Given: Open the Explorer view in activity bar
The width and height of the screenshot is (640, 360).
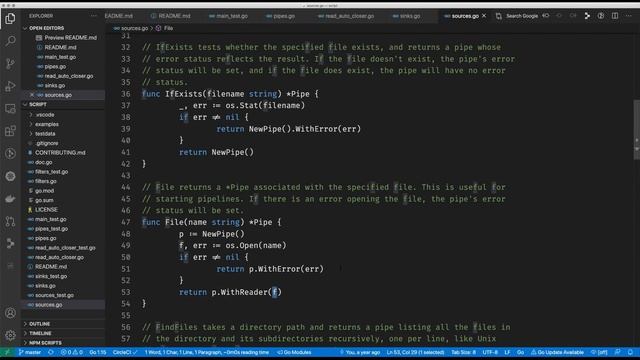Looking at the screenshot, I should (x=10, y=19).
